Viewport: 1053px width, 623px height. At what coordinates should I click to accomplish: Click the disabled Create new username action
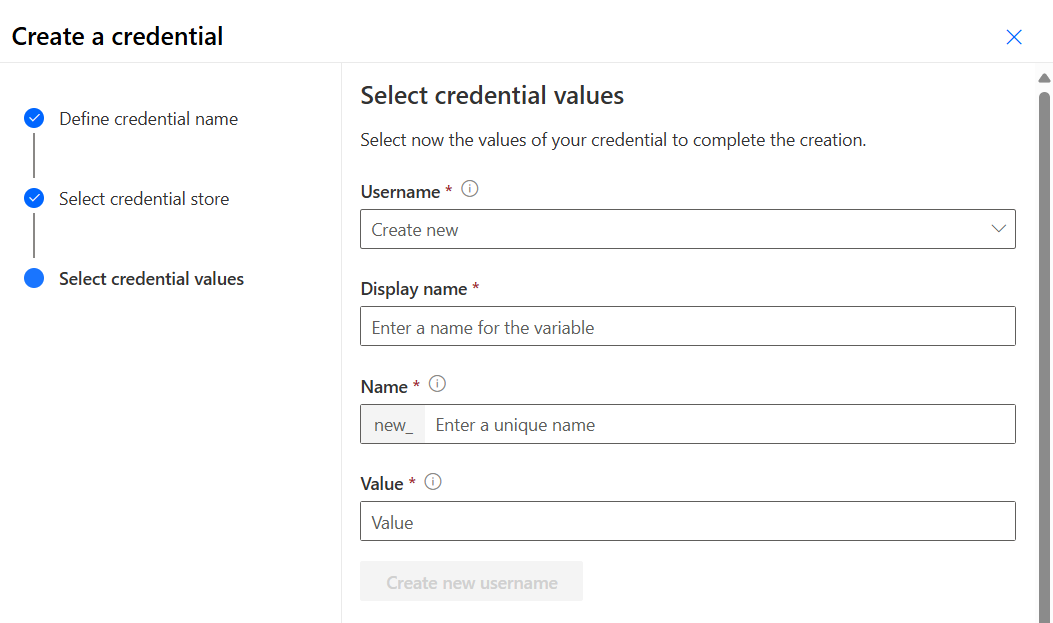[471, 581]
